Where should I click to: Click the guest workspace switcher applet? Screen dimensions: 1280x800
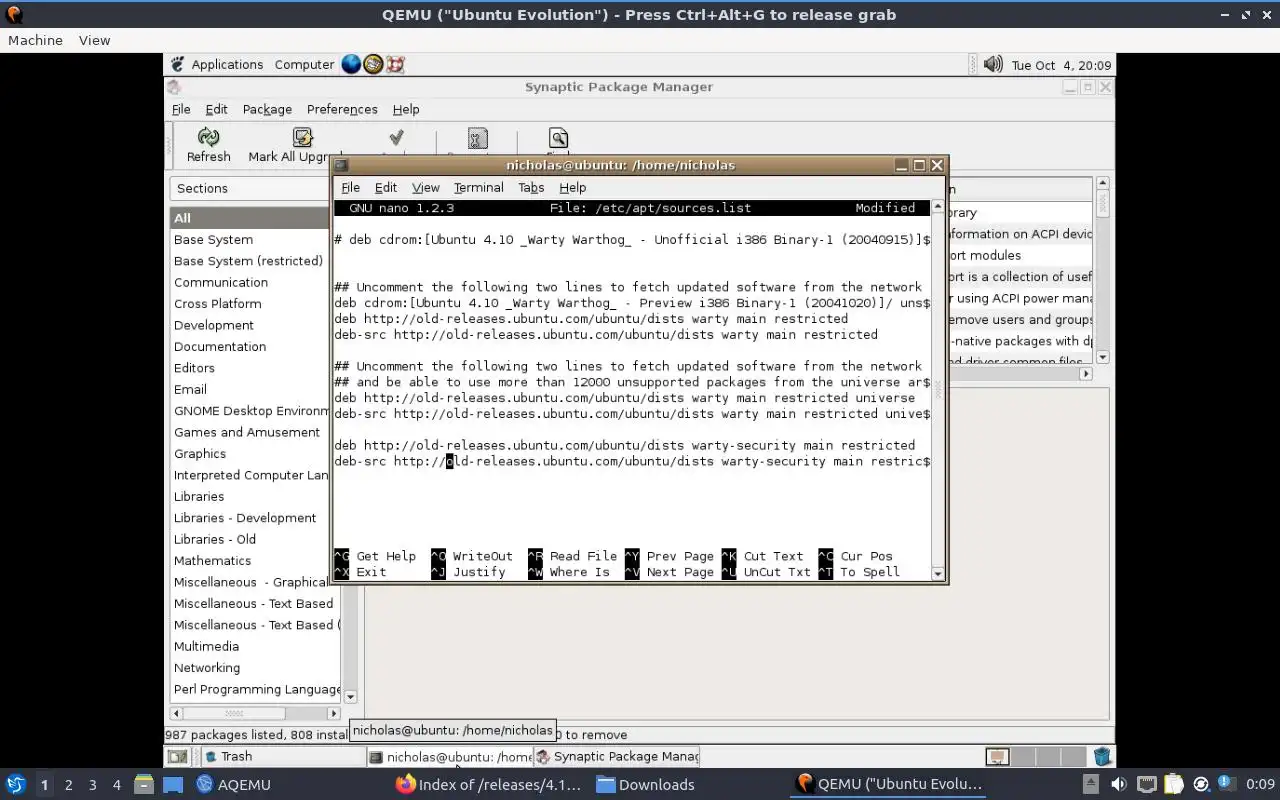click(x=1035, y=757)
